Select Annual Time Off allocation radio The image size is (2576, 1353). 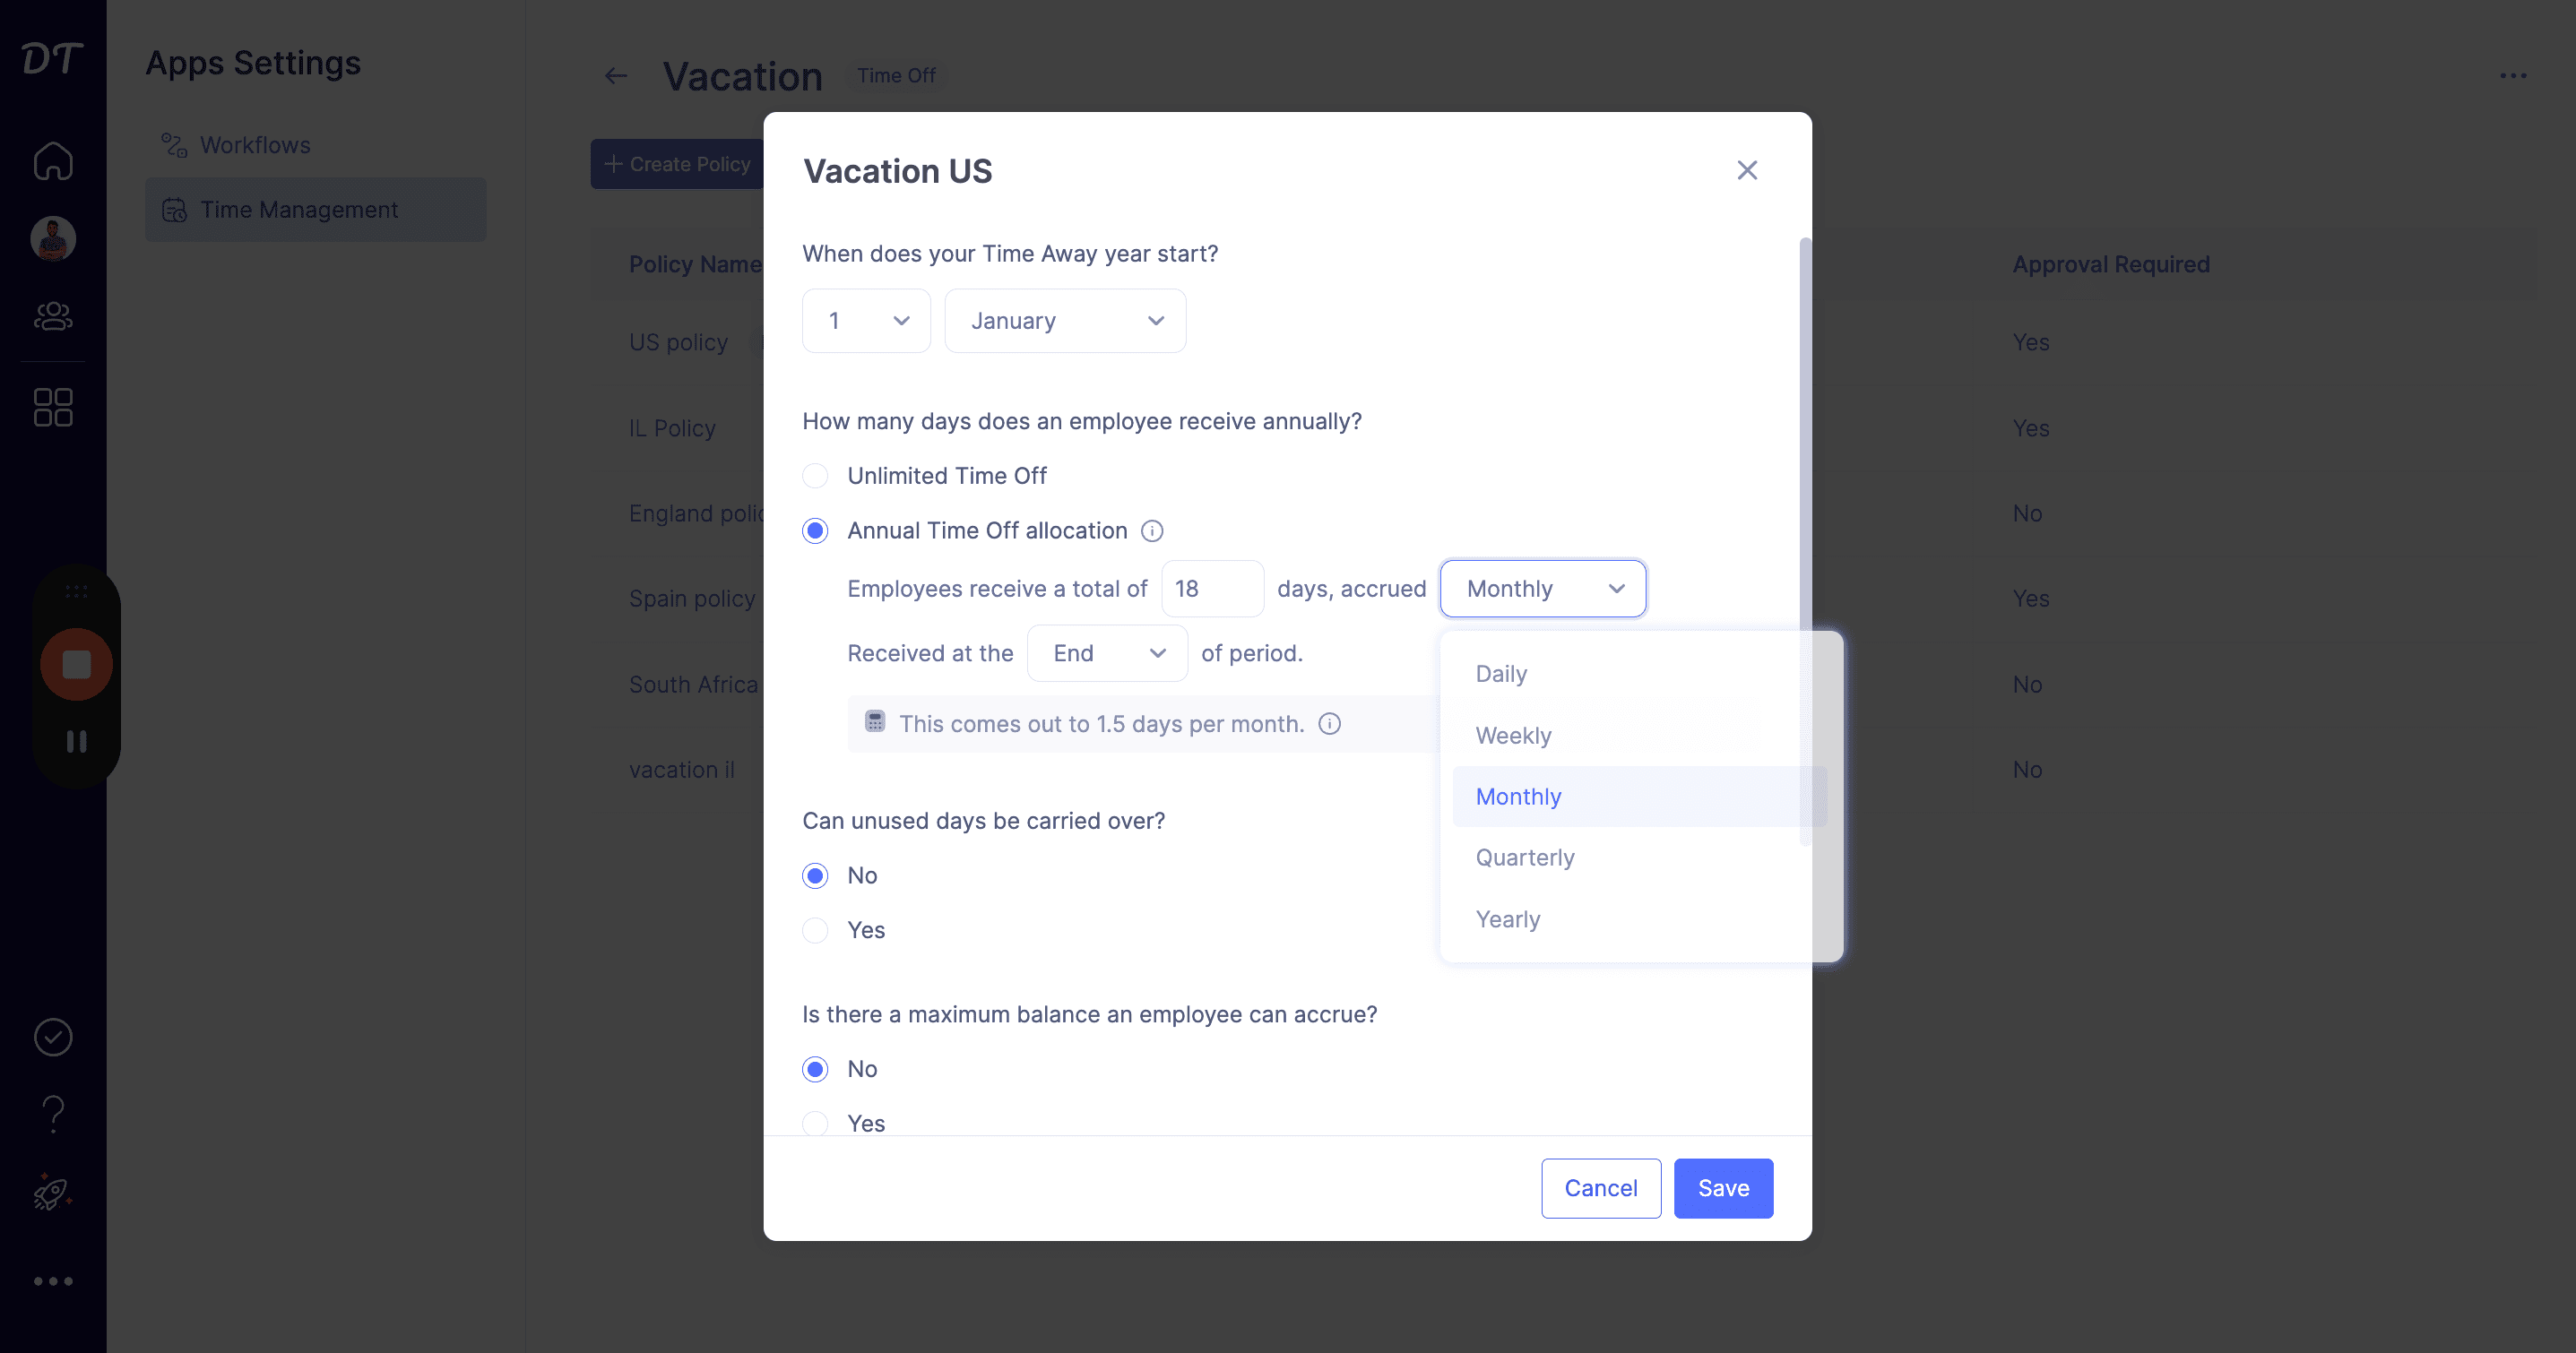coord(815,531)
